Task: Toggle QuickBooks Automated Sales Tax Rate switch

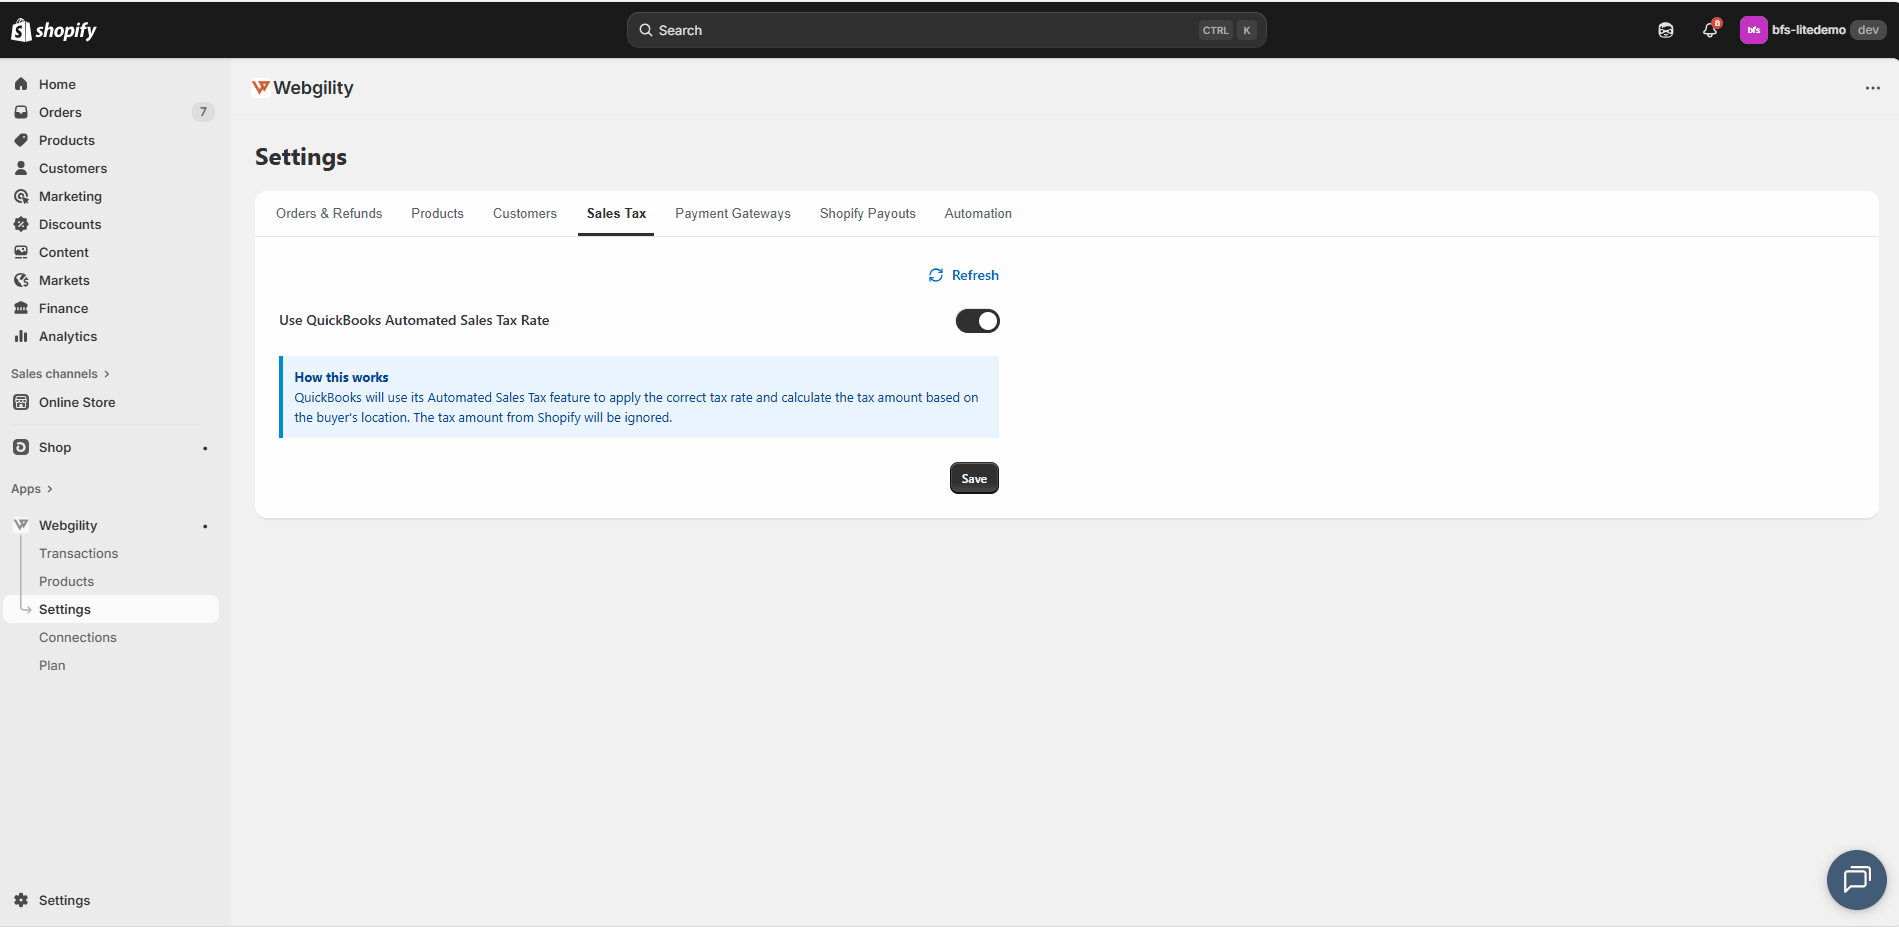Action: [x=978, y=321]
